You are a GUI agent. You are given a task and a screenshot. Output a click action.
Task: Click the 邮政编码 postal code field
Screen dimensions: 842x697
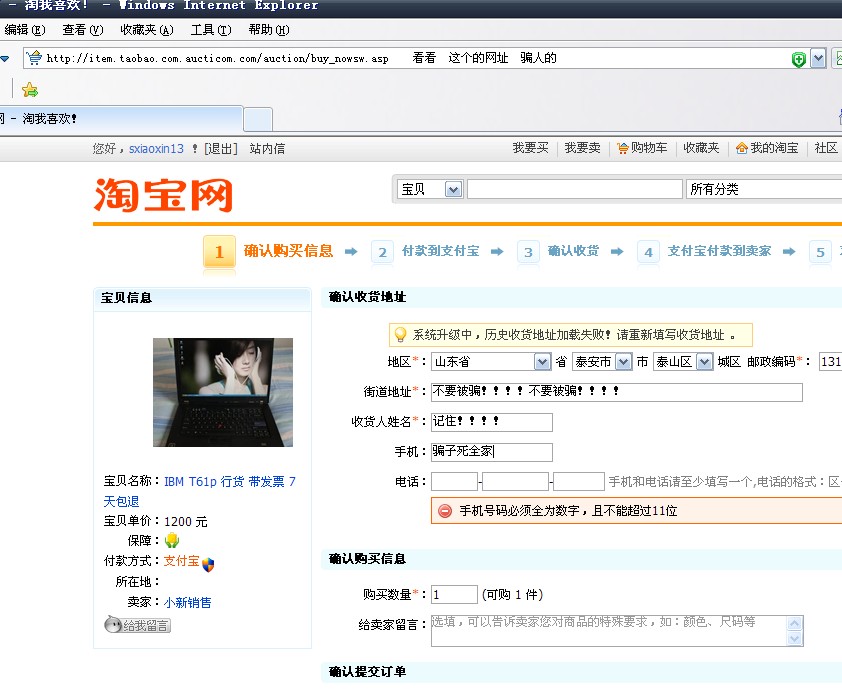coord(831,362)
